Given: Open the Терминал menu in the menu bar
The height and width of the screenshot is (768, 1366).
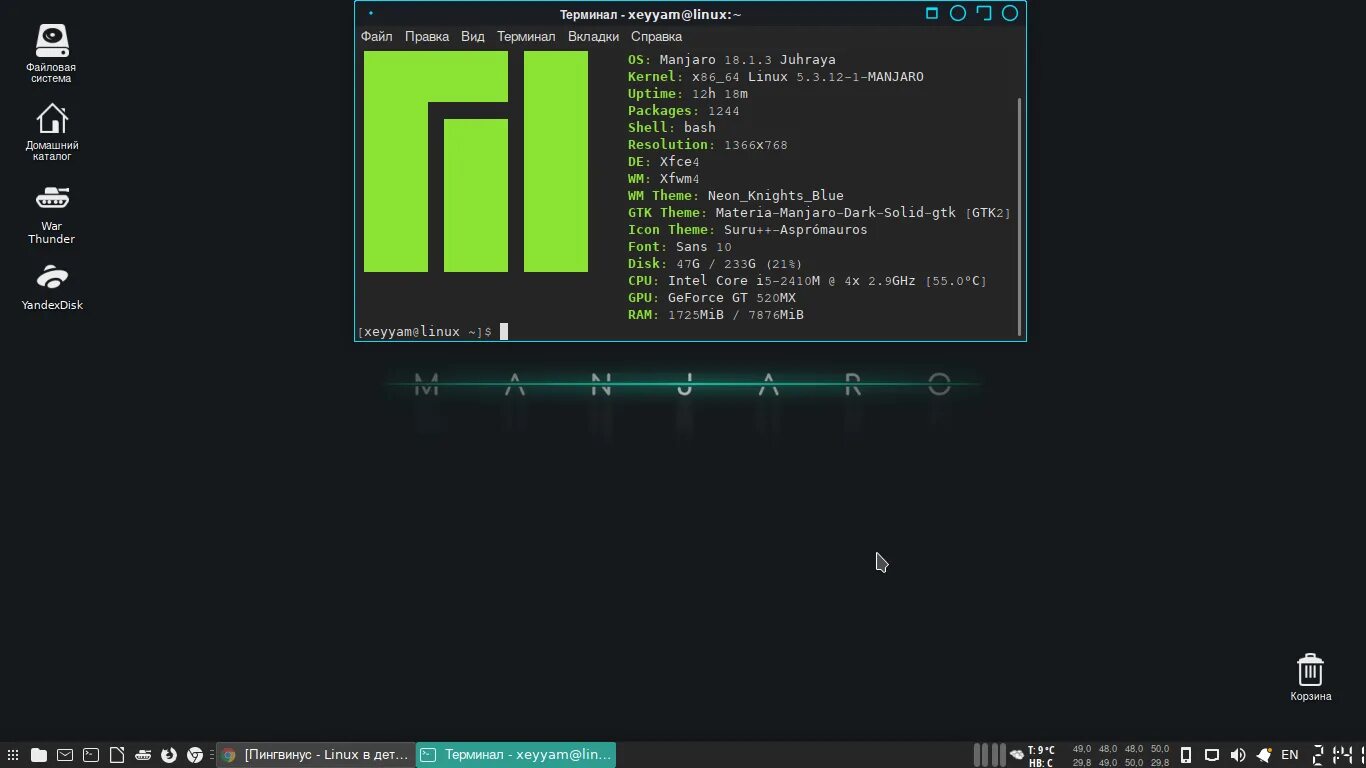Looking at the screenshot, I should click(x=526, y=36).
